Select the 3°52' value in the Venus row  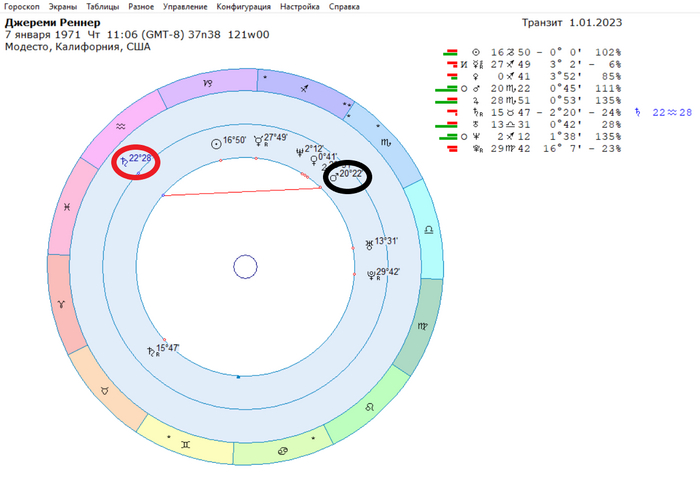[566, 77]
